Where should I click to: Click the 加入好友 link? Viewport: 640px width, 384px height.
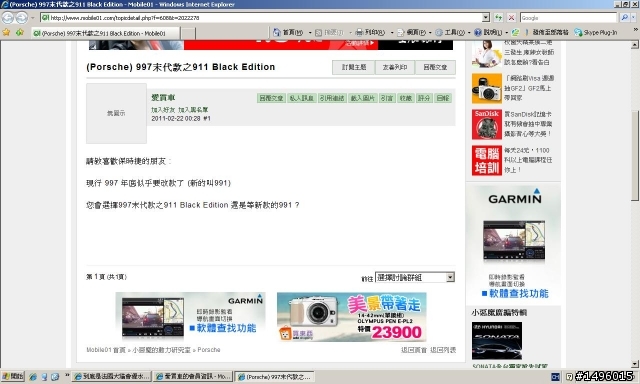[163, 110]
